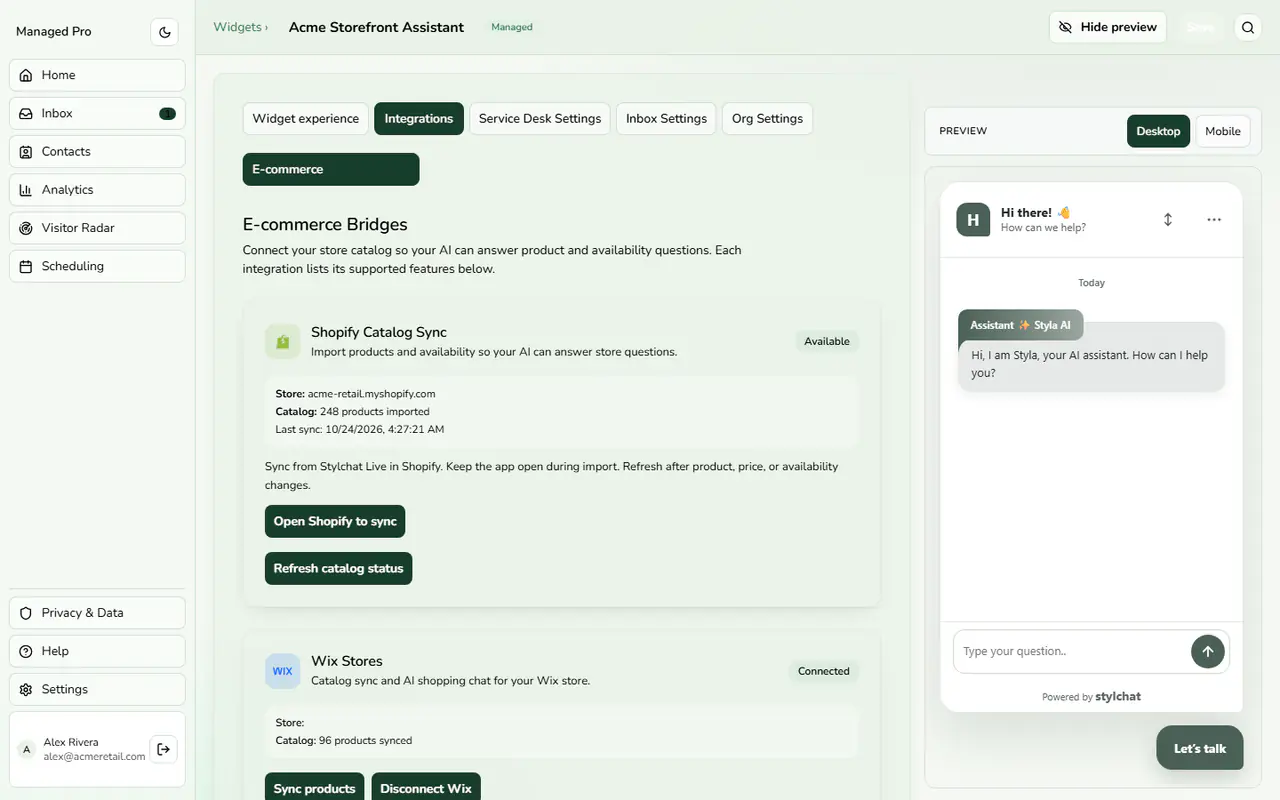Viewport: 1280px width, 800px height.
Task: Click the Let's talk chat launcher
Action: point(1200,748)
